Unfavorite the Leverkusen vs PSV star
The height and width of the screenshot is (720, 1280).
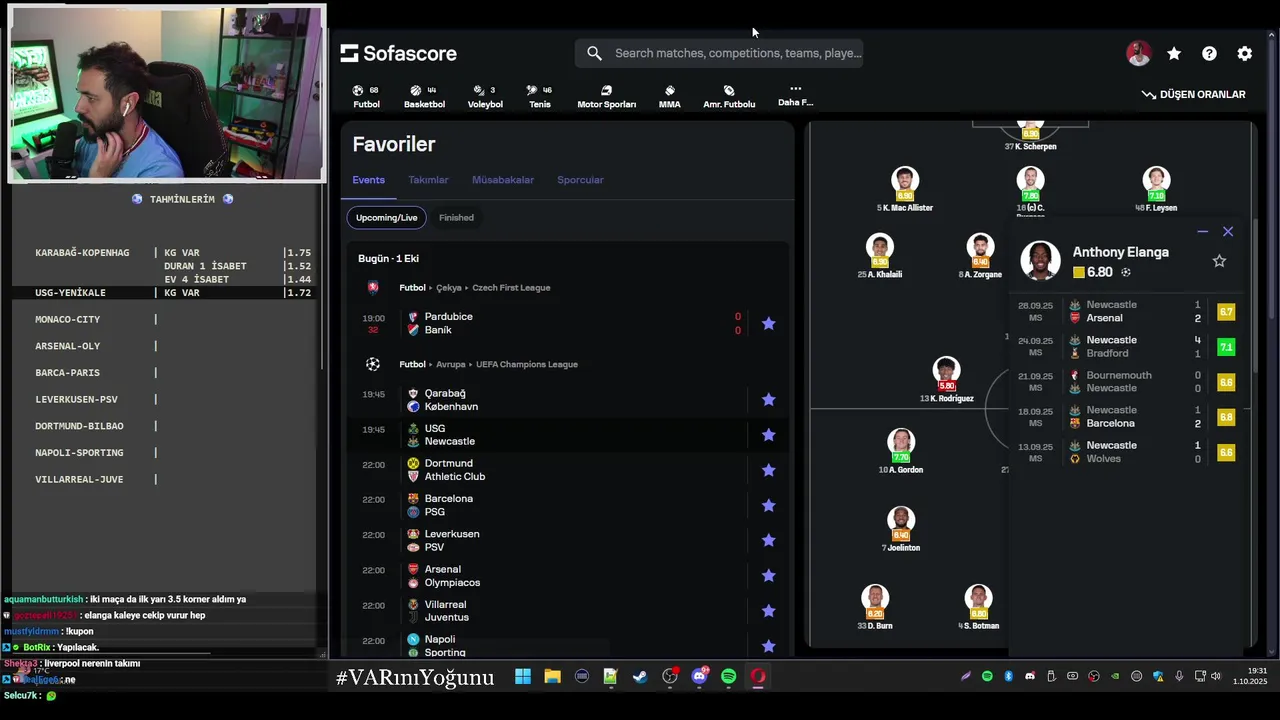tap(768, 540)
